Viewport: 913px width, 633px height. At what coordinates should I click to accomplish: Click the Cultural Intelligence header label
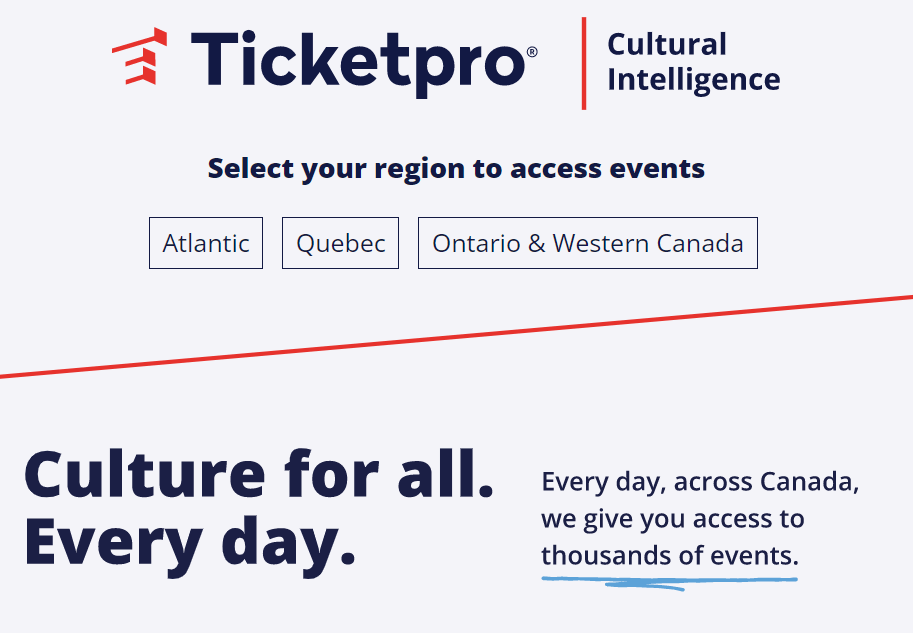(x=693, y=60)
